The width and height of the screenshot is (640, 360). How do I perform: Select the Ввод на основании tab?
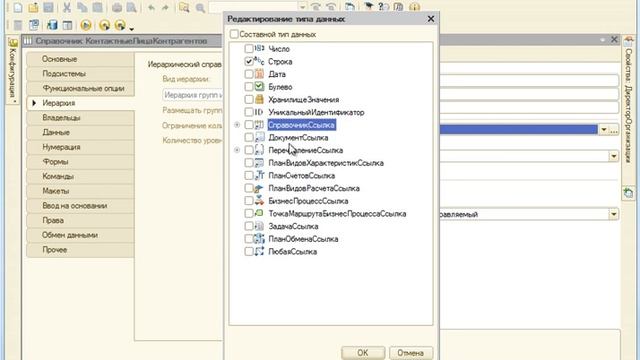click(x=80, y=206)
